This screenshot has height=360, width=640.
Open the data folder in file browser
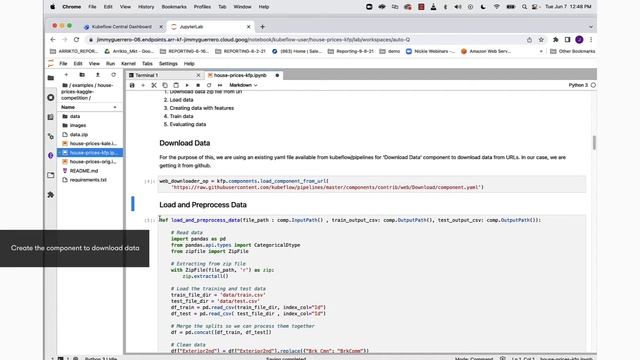[x=90, y=116]
